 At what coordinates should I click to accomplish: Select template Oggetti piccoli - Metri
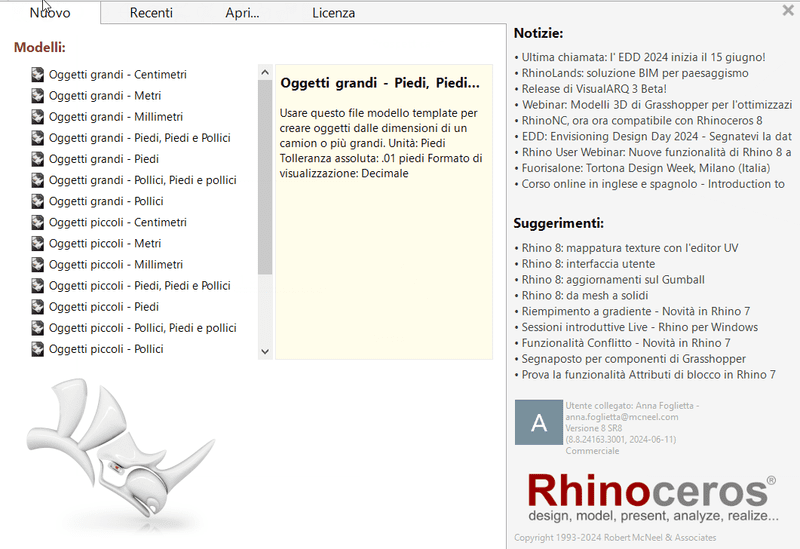pos(105,243)
